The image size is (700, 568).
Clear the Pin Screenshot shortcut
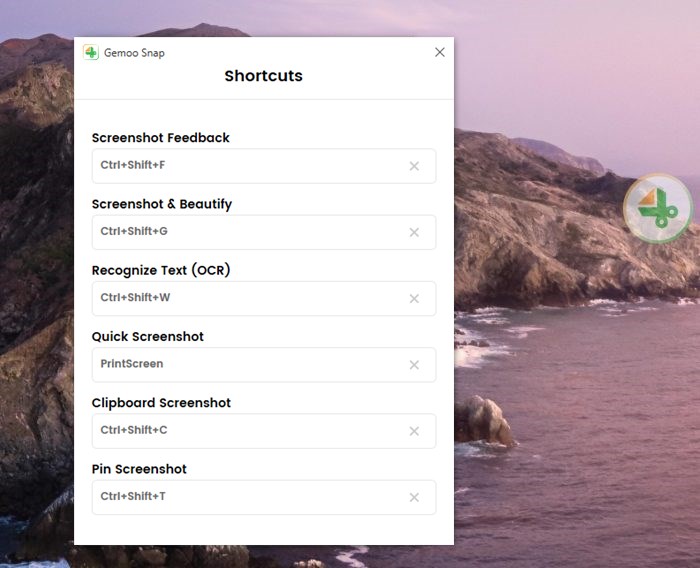414,497
